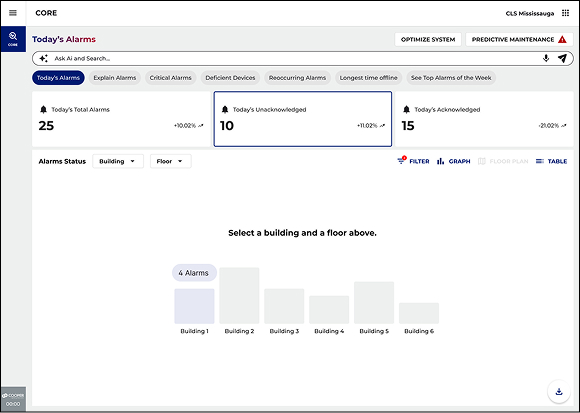
Task: Click the CORE title in header
Action: (46, 13)
